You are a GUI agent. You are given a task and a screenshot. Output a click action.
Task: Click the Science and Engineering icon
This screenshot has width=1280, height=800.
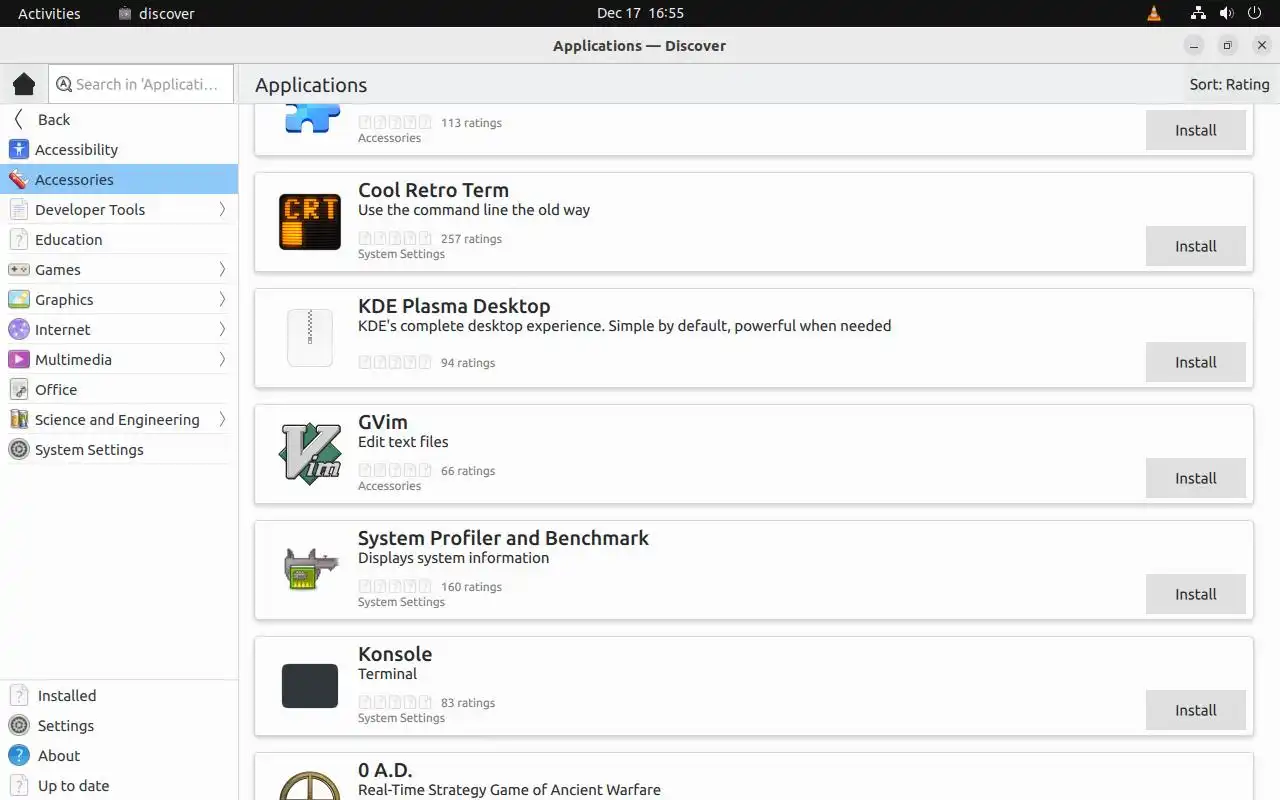click(18, 419)
